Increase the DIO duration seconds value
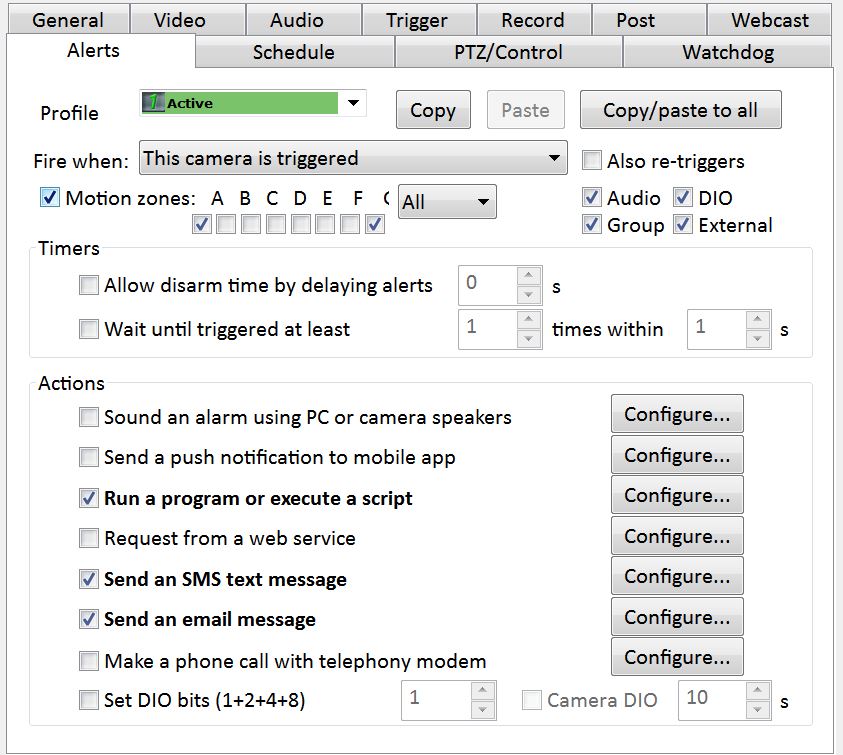Screen dimensions: 843x755 tap(758, 690)
